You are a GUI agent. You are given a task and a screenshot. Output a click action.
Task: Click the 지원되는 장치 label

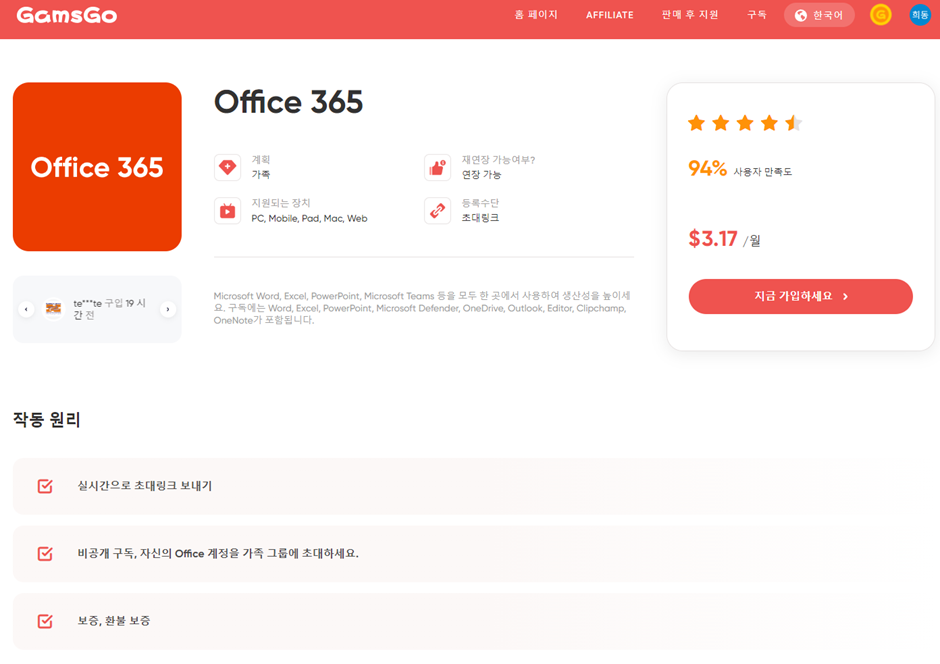(x=281, y=203)
